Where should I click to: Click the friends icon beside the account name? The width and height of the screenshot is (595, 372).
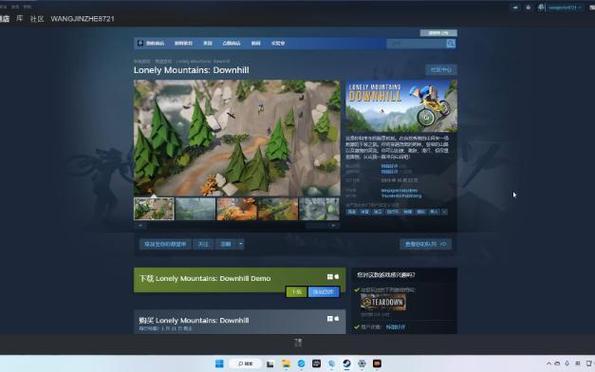point(541,7)
